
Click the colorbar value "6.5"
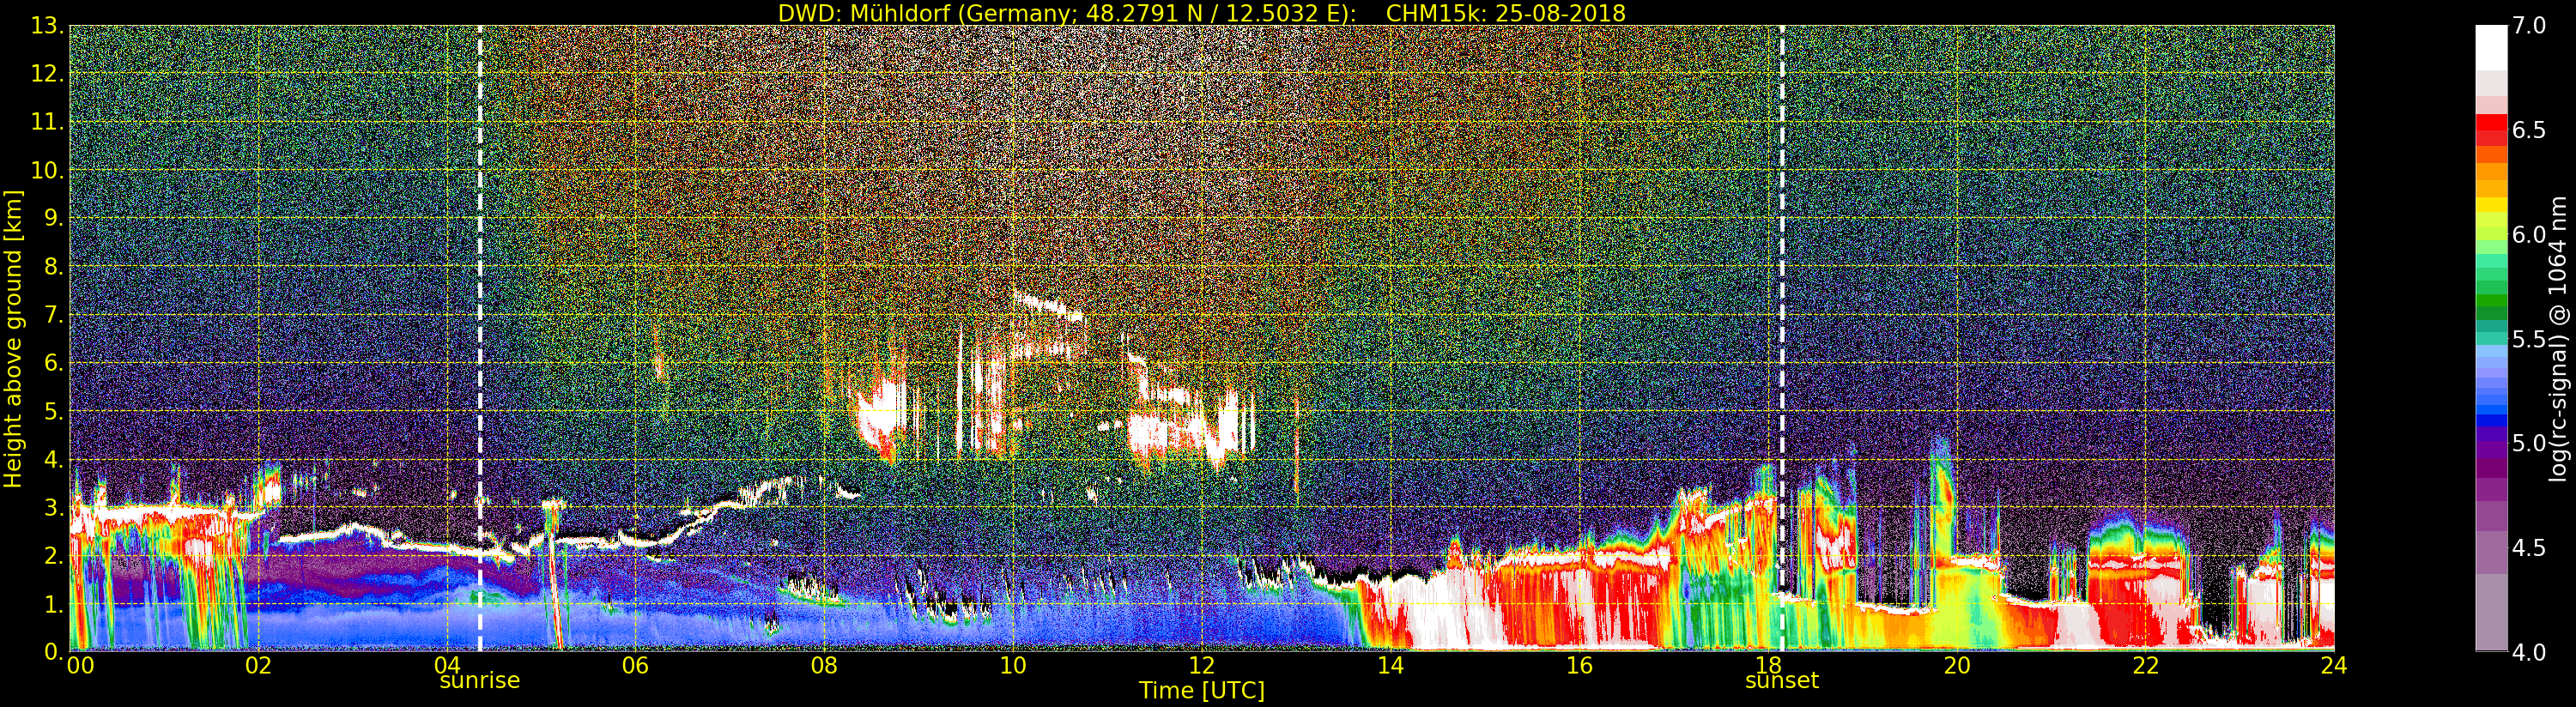pos(2529,130)
